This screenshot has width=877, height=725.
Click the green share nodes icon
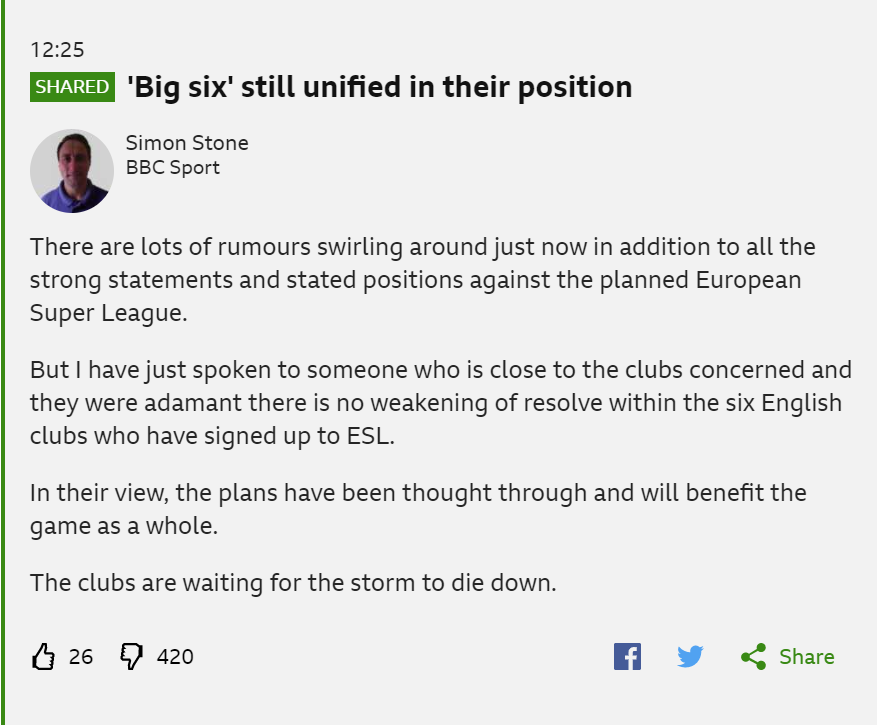point(753,656)
